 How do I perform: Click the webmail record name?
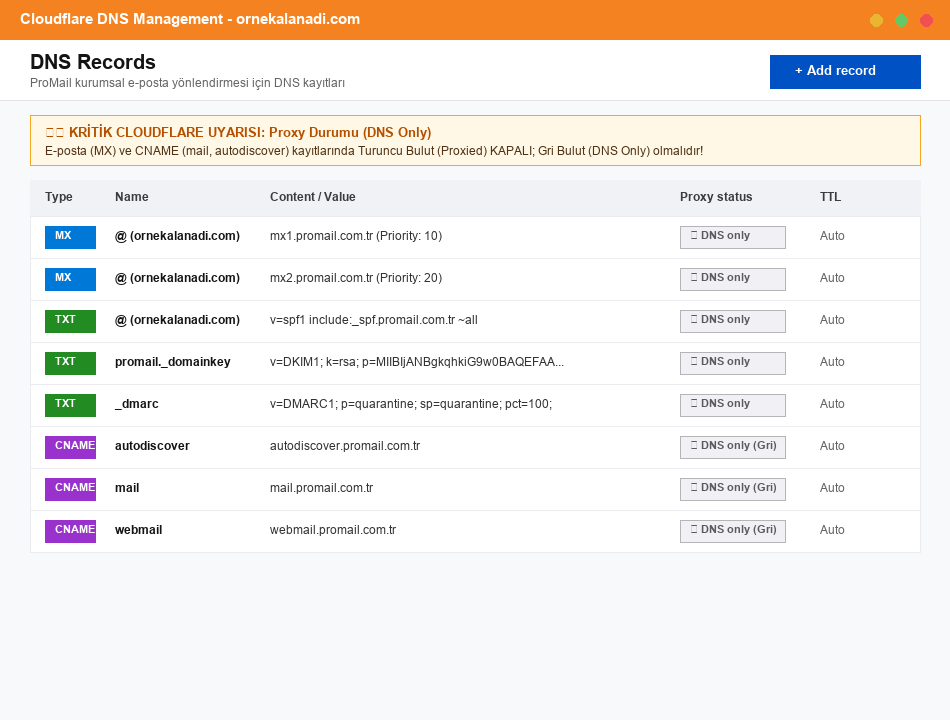coord(139,530)
